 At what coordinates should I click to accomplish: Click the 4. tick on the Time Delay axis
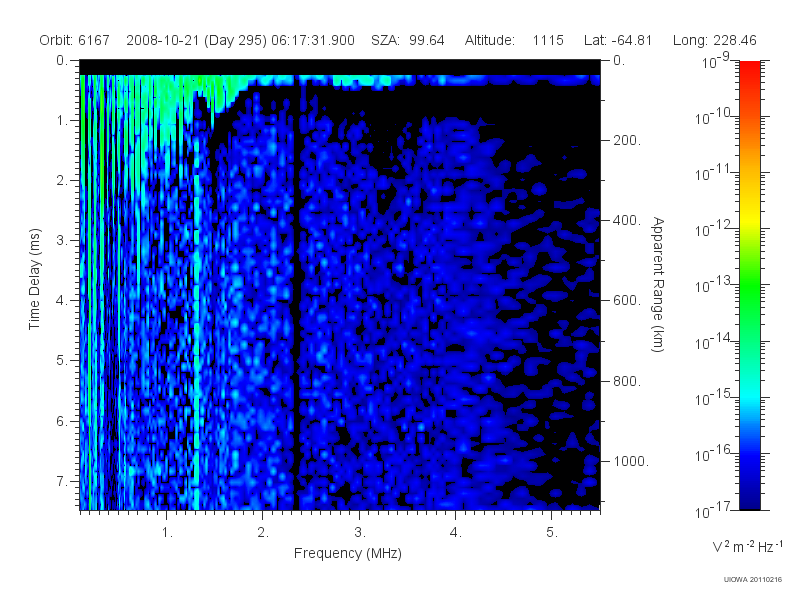[x=61, y=301]
